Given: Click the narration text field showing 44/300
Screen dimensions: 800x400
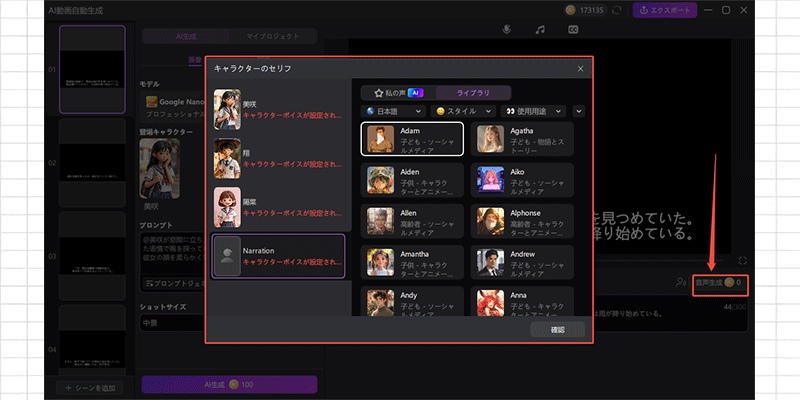Looking at the screenshot, I should click(x=670, y=316).
